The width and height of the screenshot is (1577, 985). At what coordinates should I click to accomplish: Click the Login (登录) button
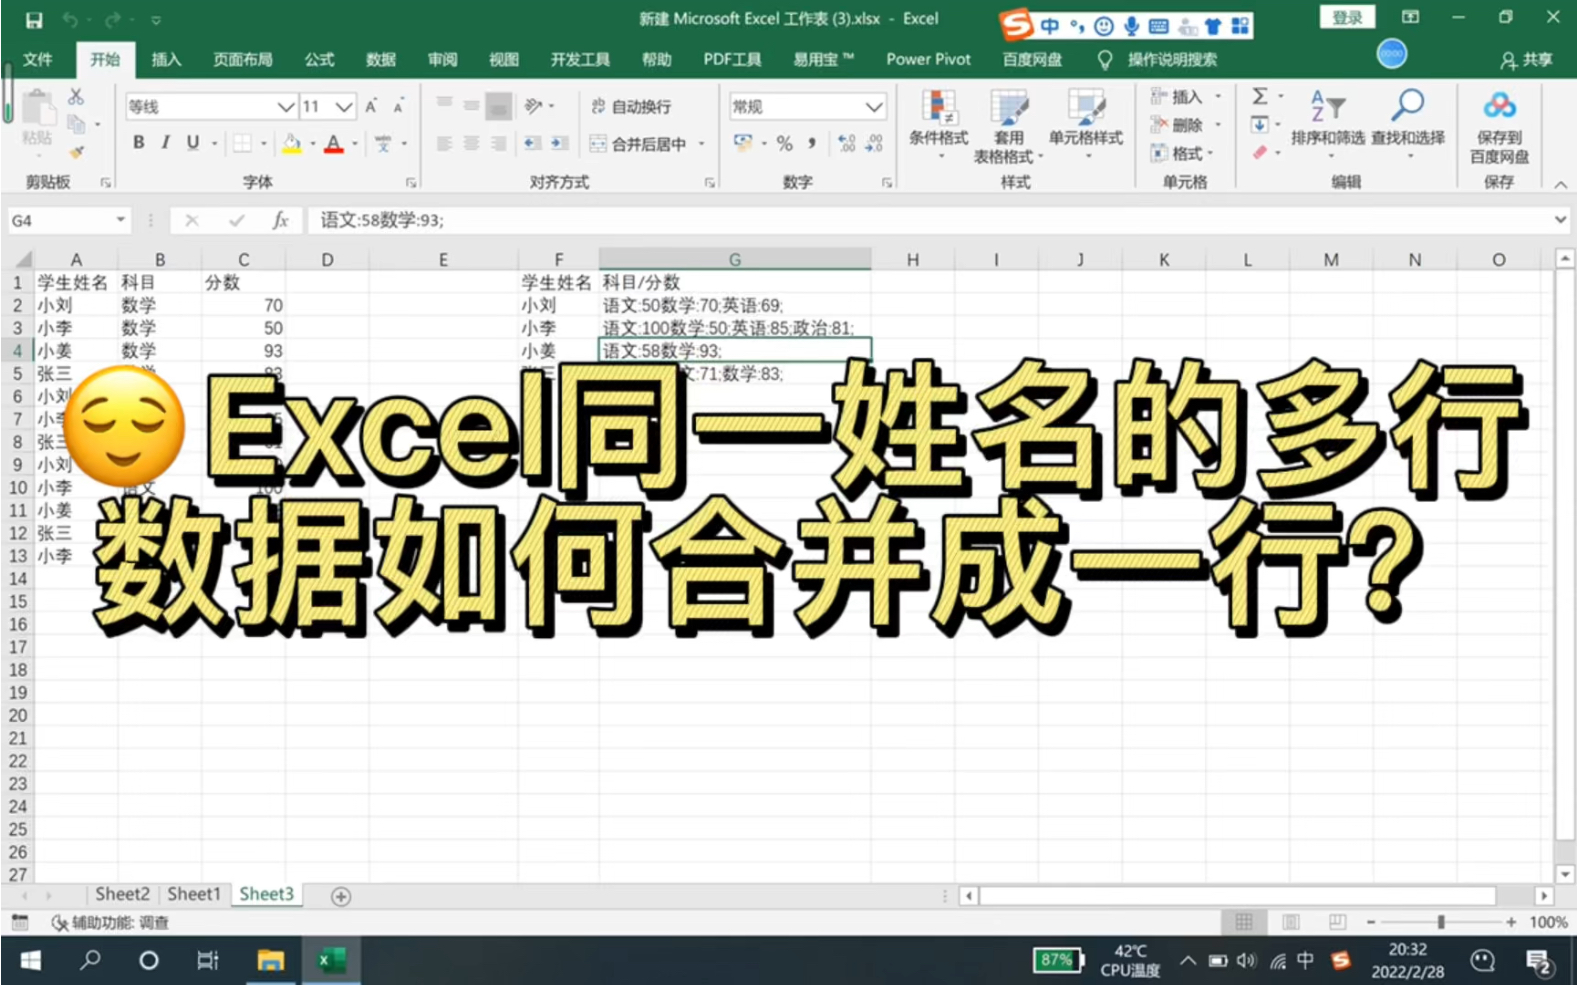point(1347,17)
